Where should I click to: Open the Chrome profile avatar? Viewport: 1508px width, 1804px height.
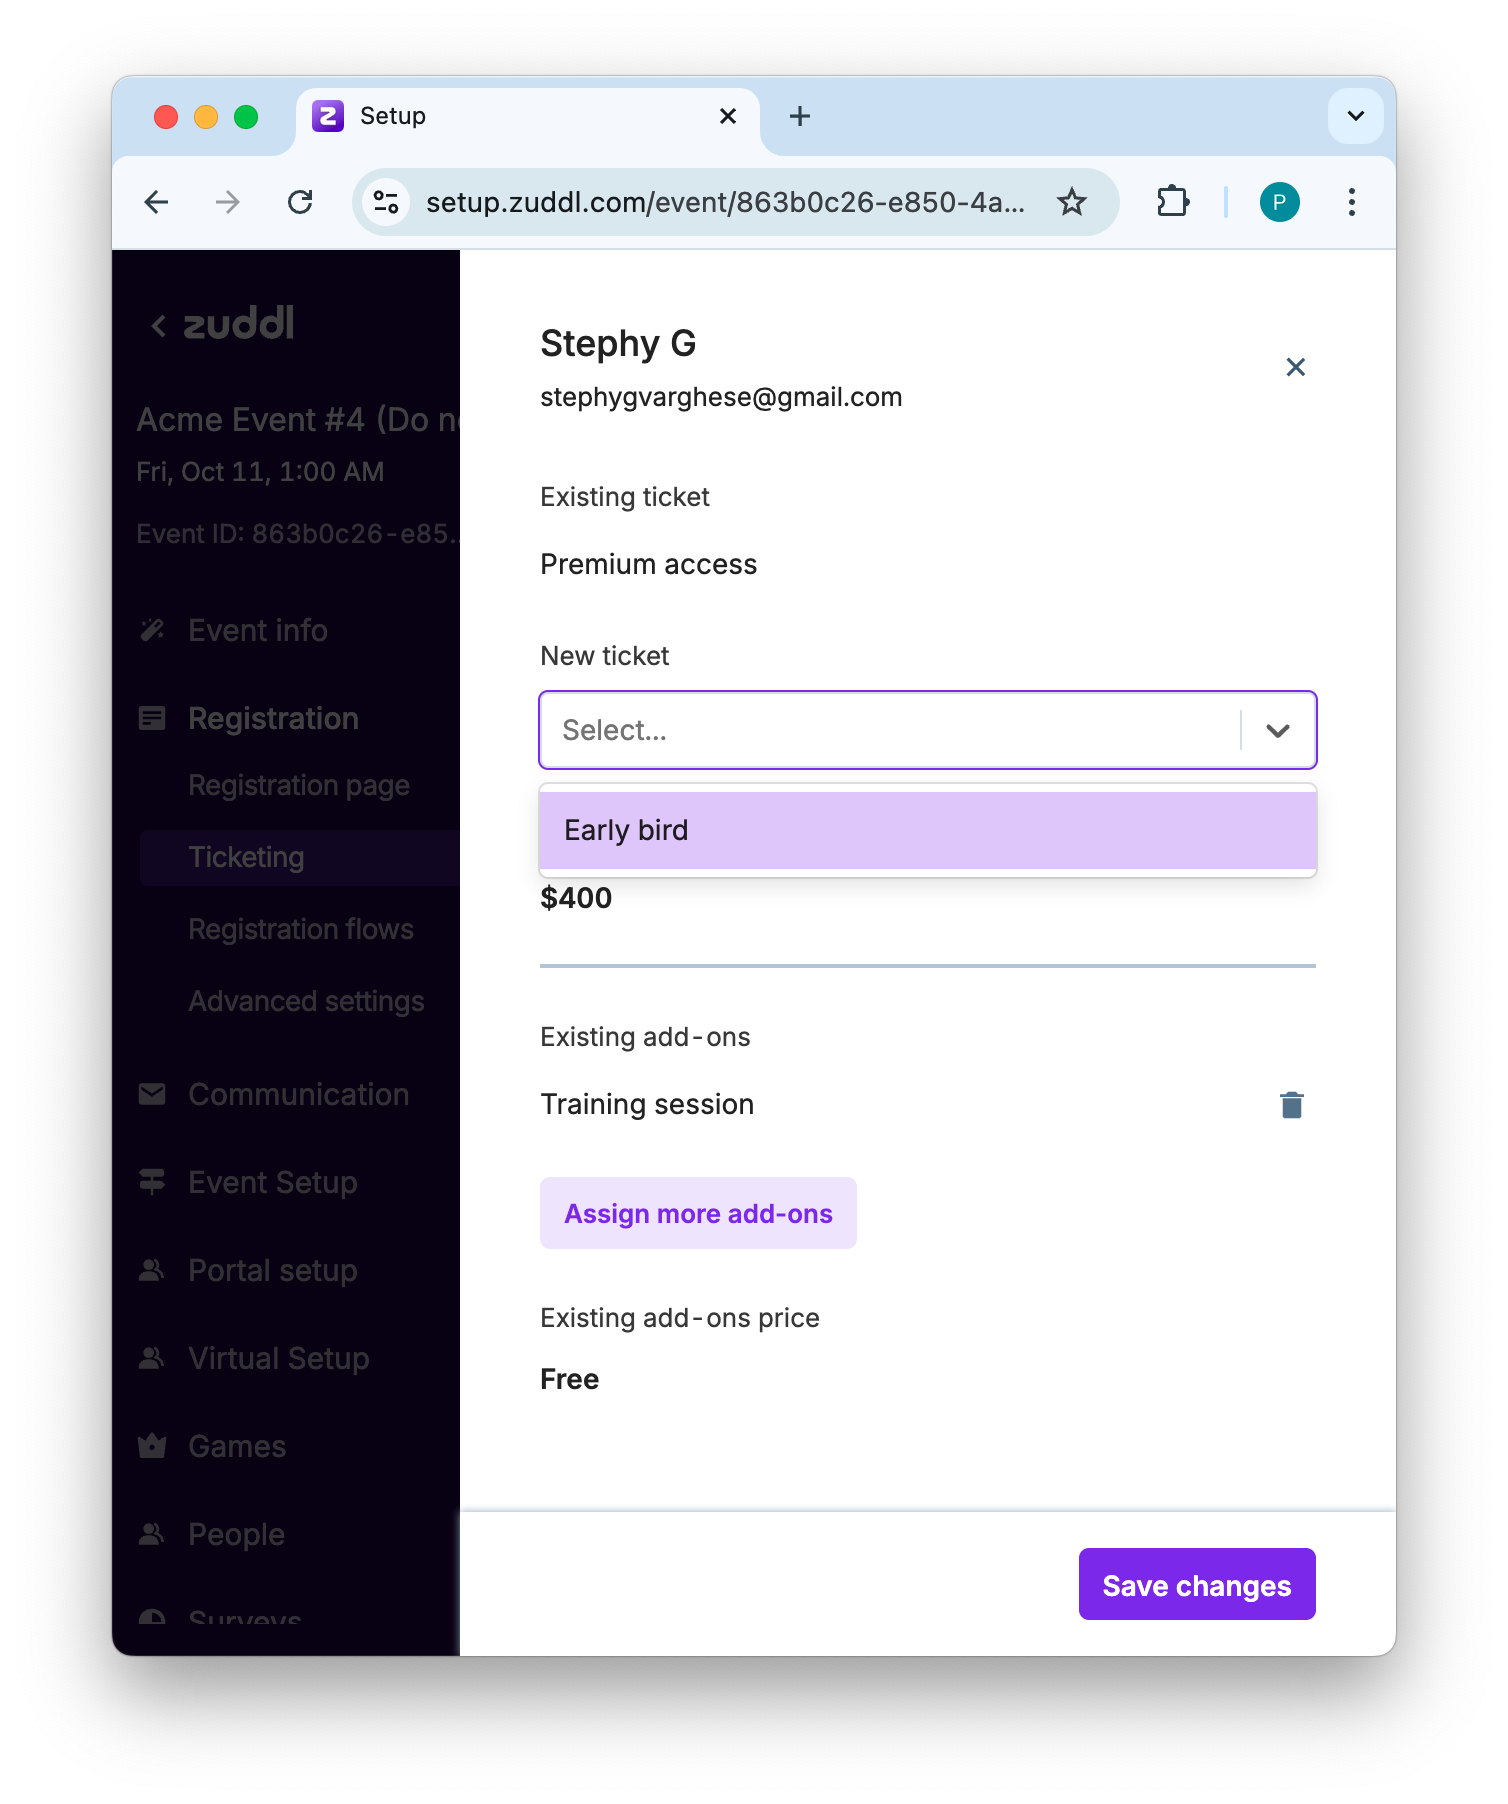click(1279, 202)
